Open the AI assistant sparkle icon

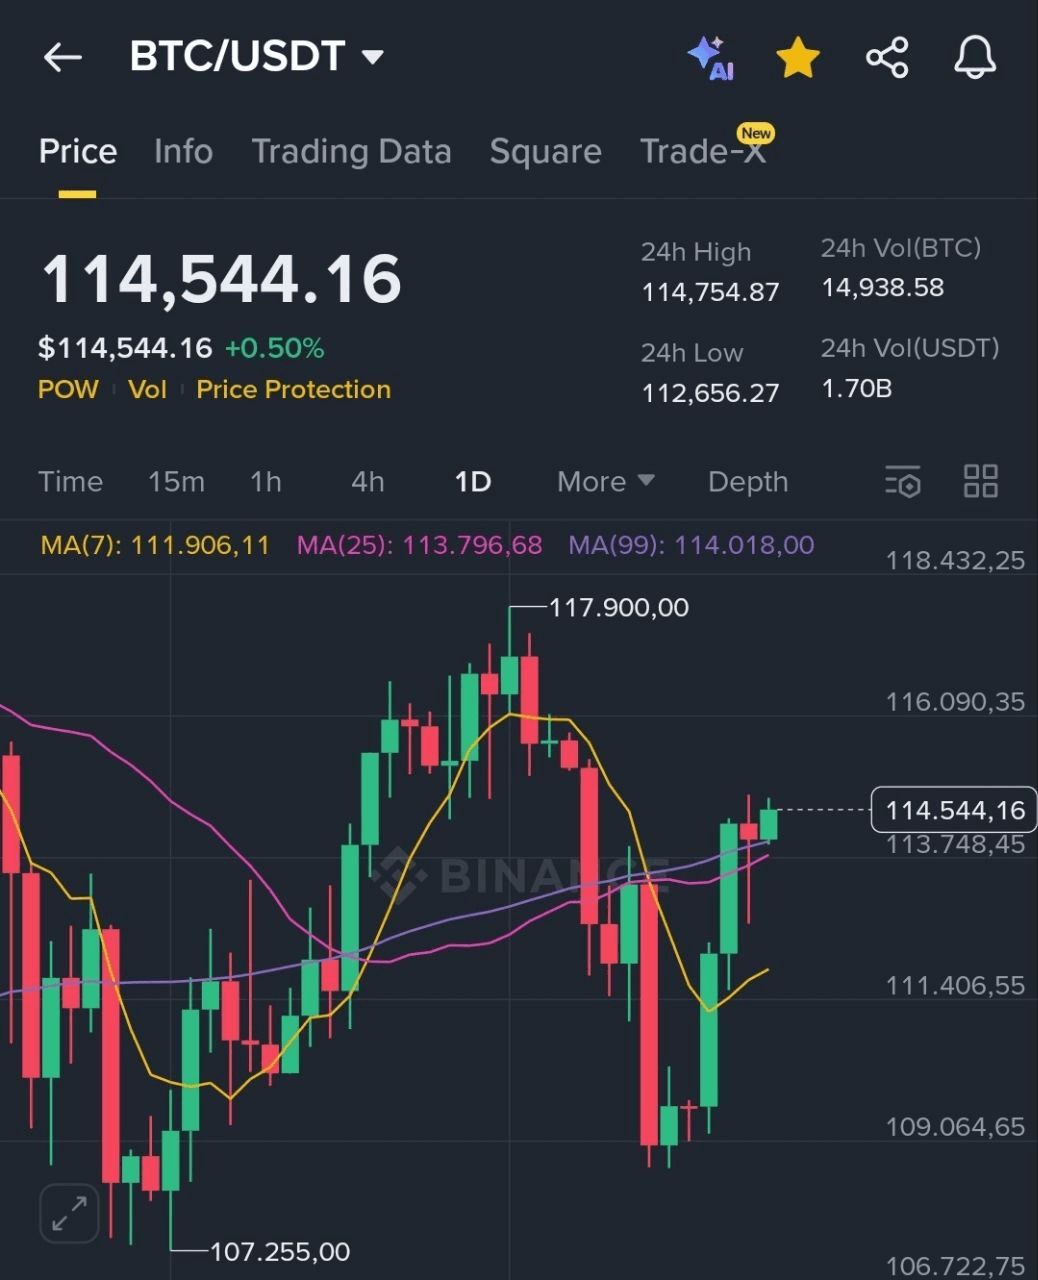tap(711, 58)
